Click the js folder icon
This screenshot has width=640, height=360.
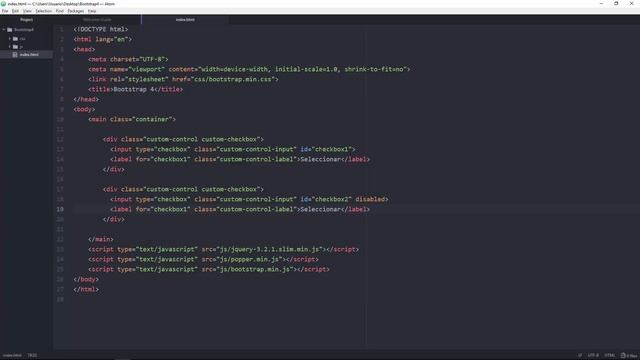coord(15,47)
